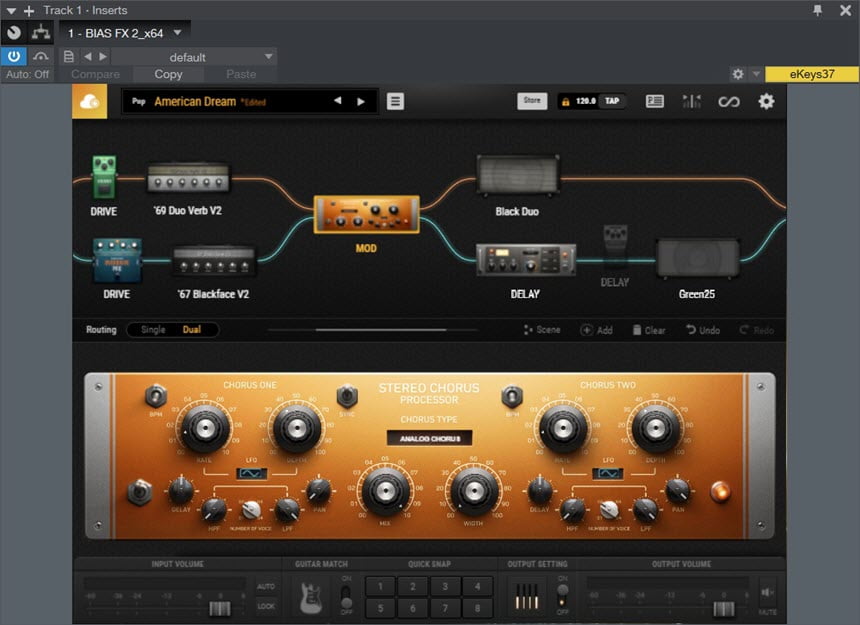860x625 pixels.
Task: Open the Scene option
Action: (542, 329)
